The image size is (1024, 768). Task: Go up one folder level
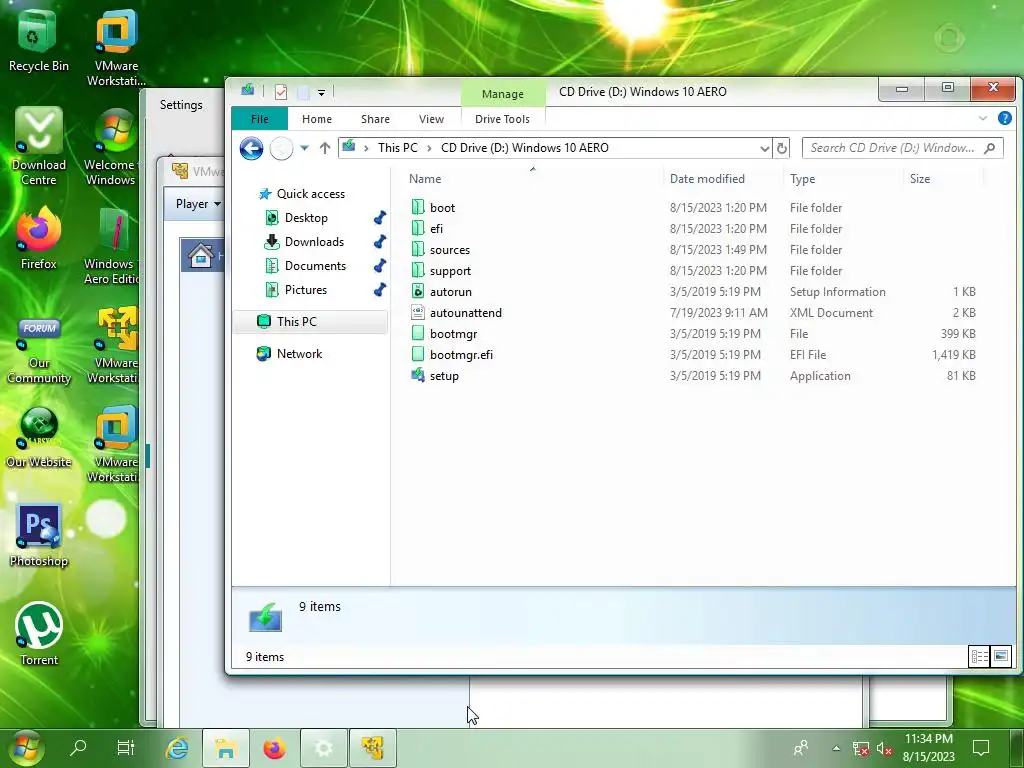[325, 148]
